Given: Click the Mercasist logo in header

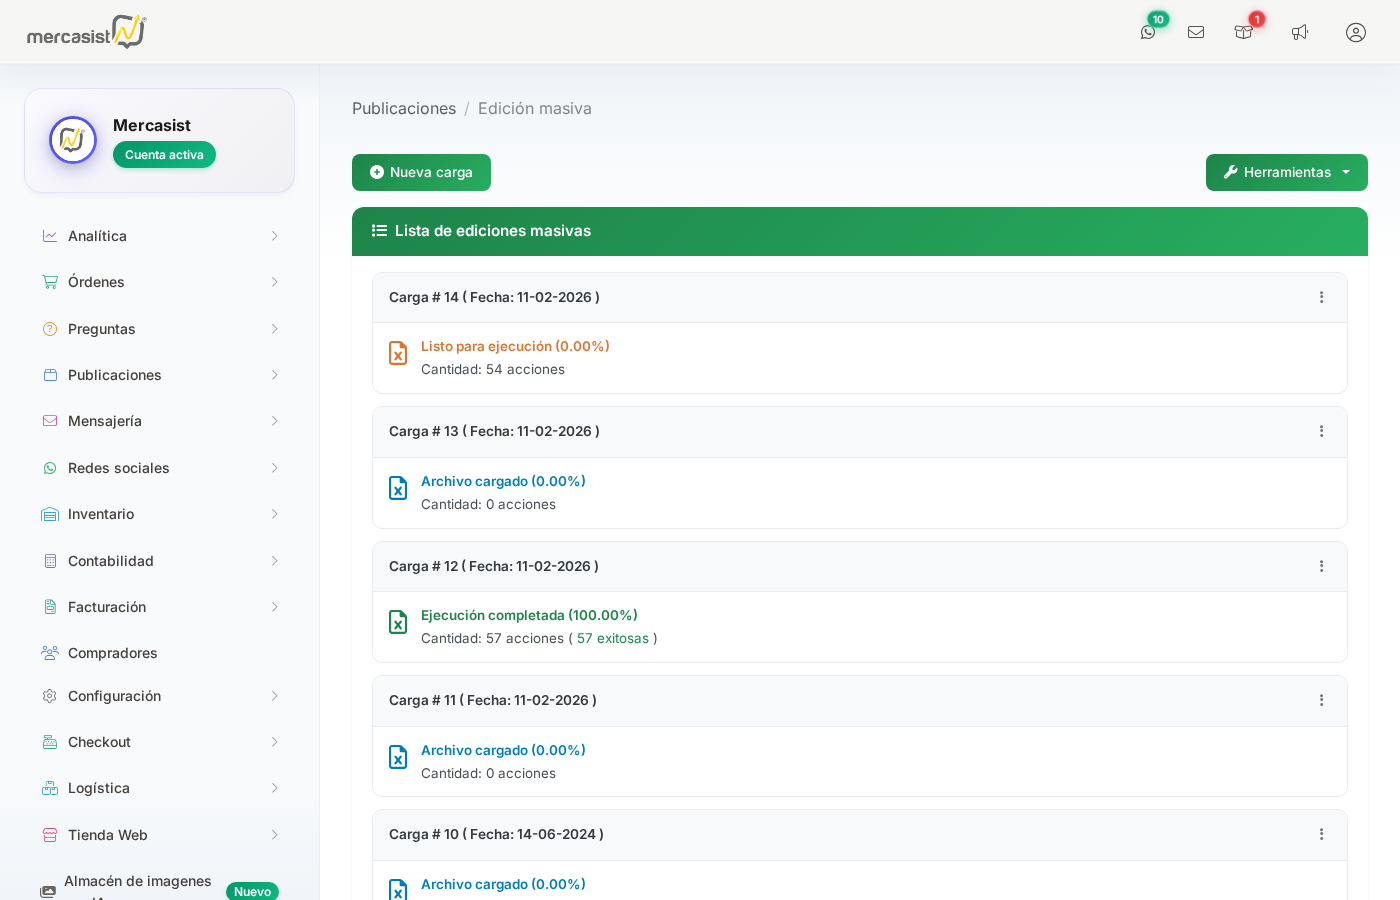Looking at the screenshot, I should point(86,32).
